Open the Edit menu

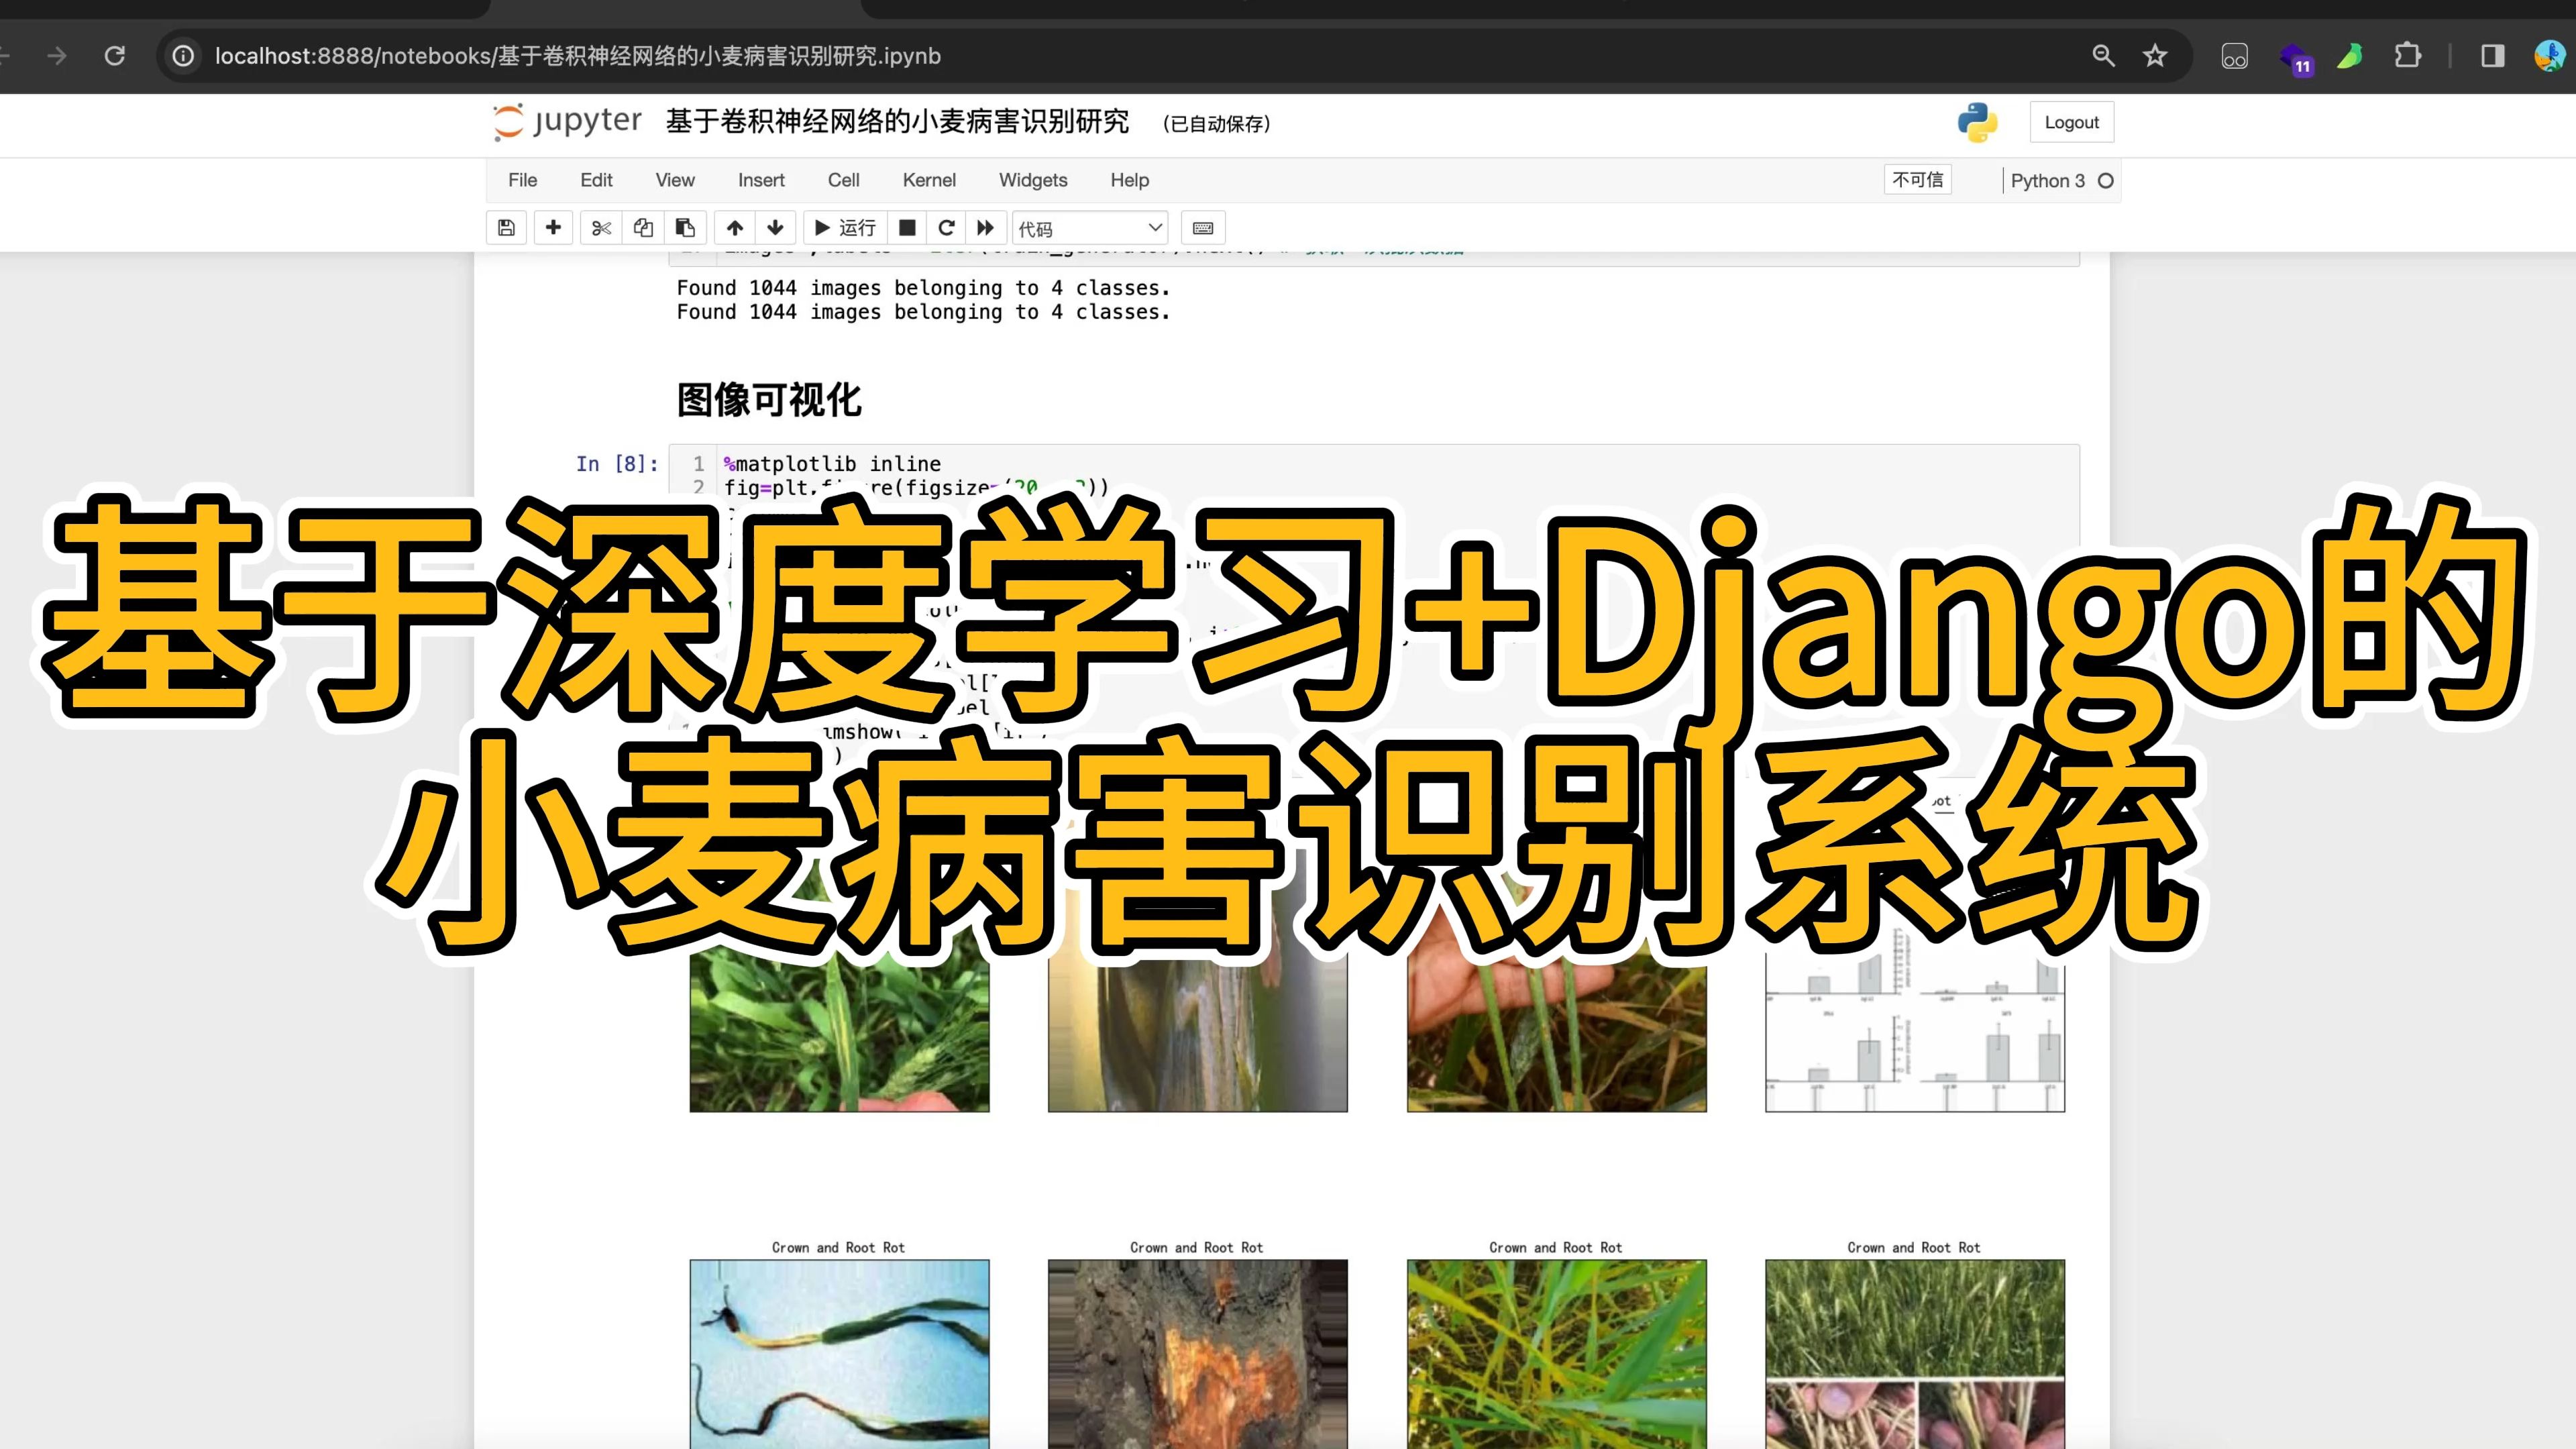(596, 180)
